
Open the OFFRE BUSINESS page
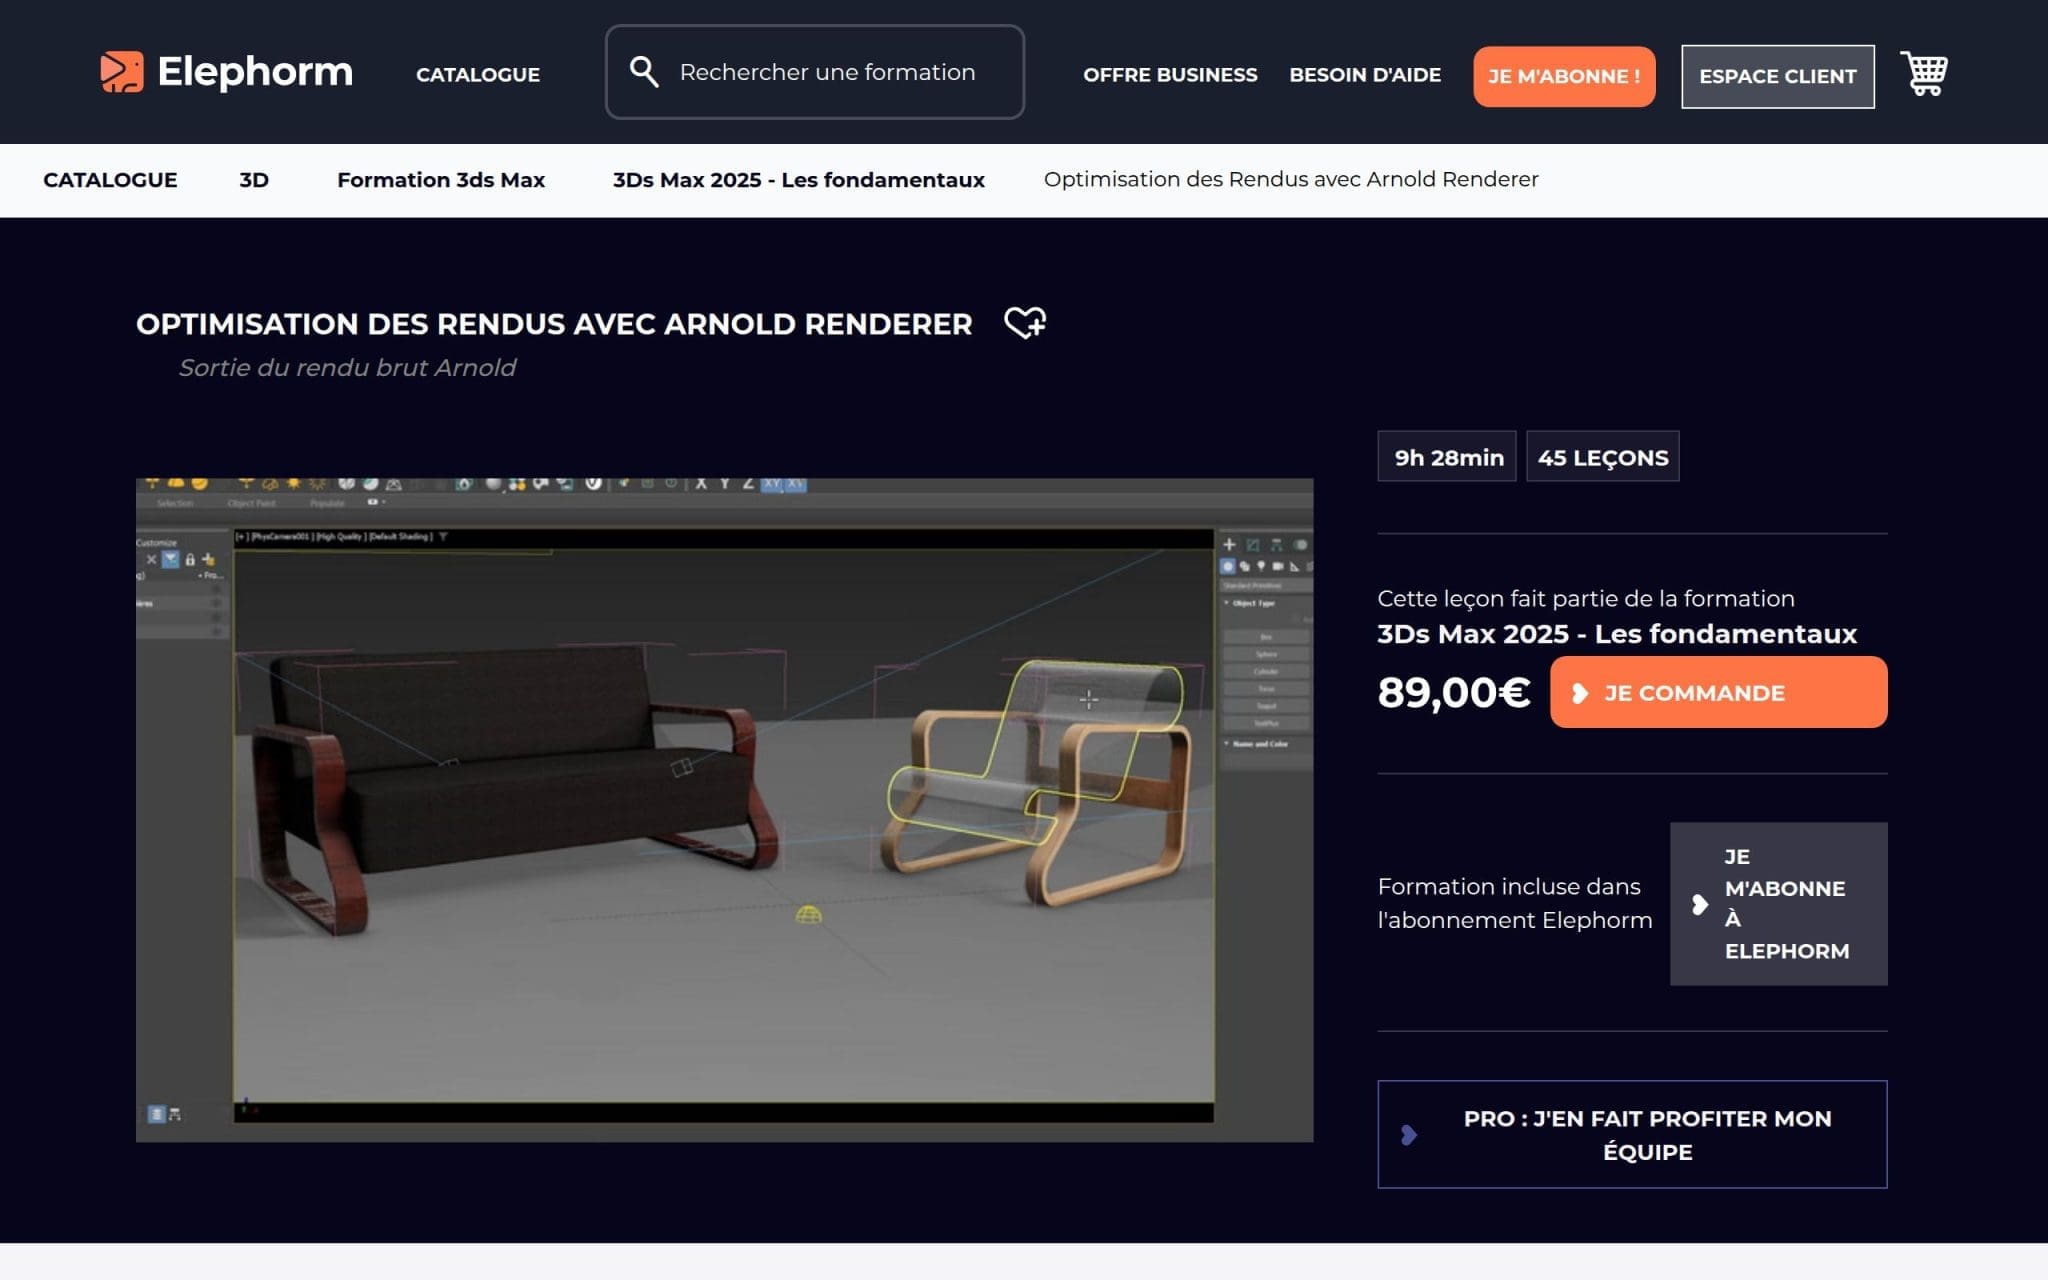1170,75
